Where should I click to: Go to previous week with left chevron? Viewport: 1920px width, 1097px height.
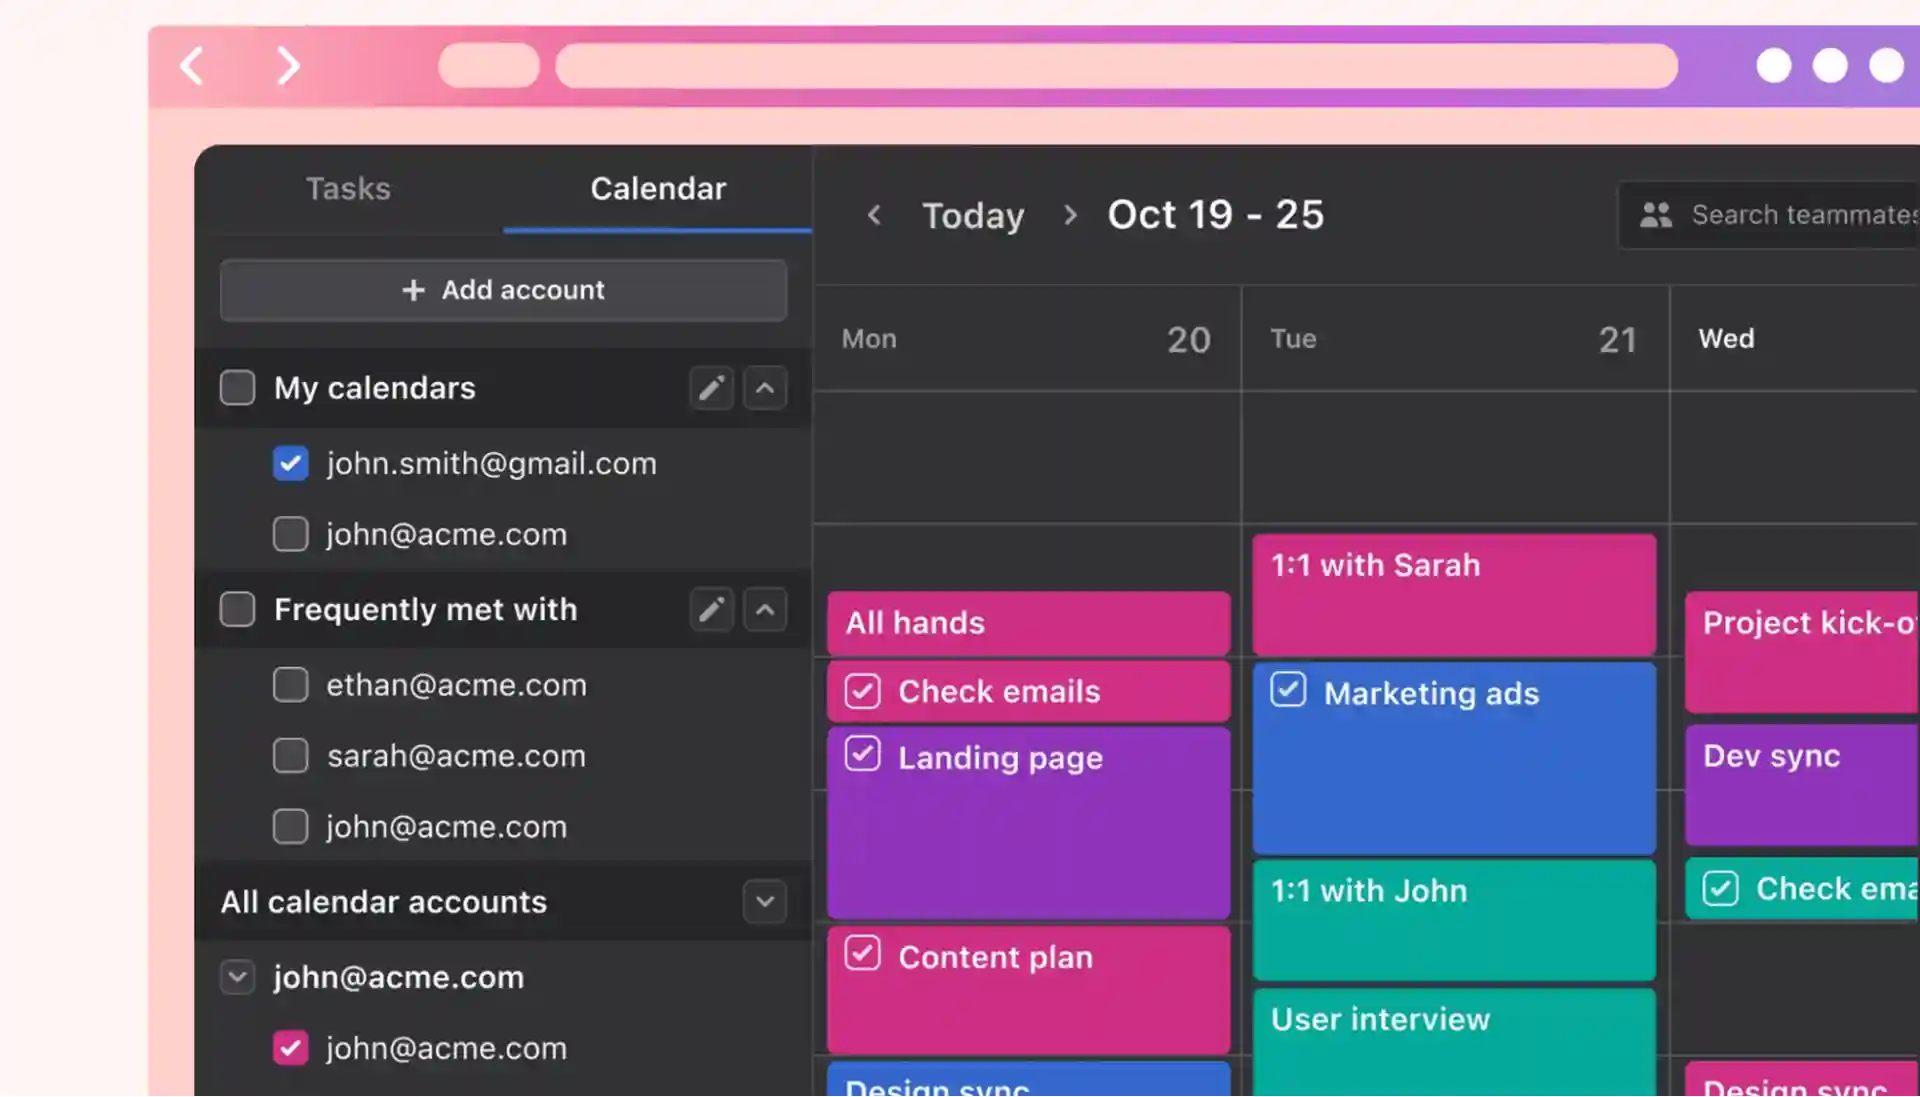[x=874, y=215]
